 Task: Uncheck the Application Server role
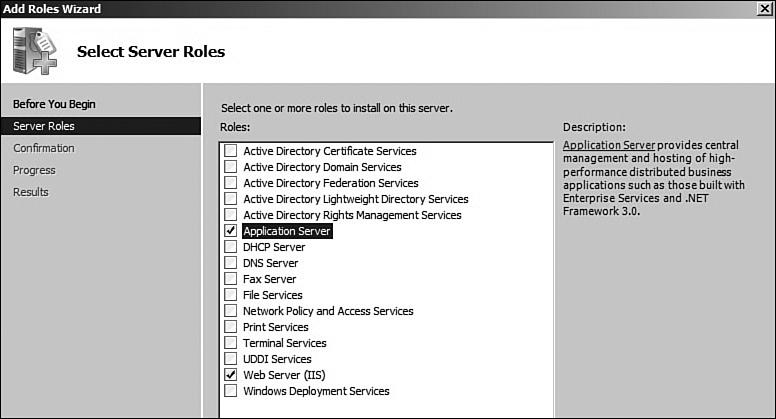tap(230, 231)
